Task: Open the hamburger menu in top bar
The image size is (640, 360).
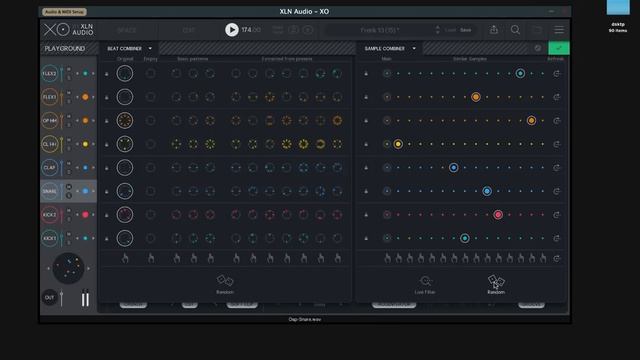Action: 559,30
